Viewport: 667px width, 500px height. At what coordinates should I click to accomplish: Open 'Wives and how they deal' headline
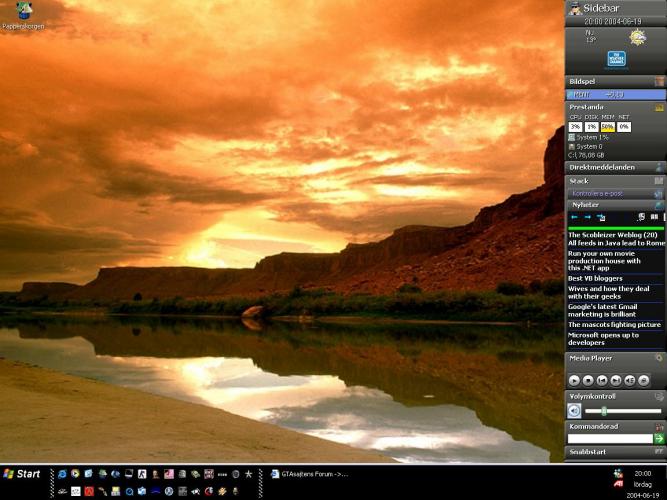[609, 292]
